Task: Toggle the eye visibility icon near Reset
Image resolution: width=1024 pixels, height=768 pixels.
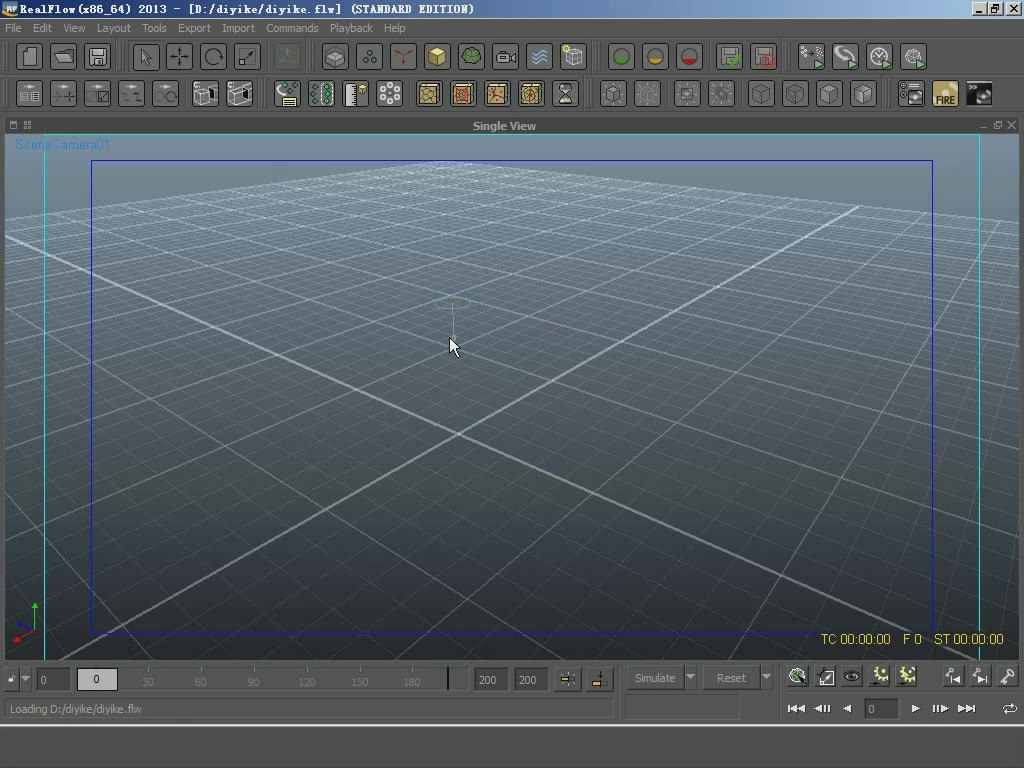Action: pyautogui.click(x=852, y=677)
